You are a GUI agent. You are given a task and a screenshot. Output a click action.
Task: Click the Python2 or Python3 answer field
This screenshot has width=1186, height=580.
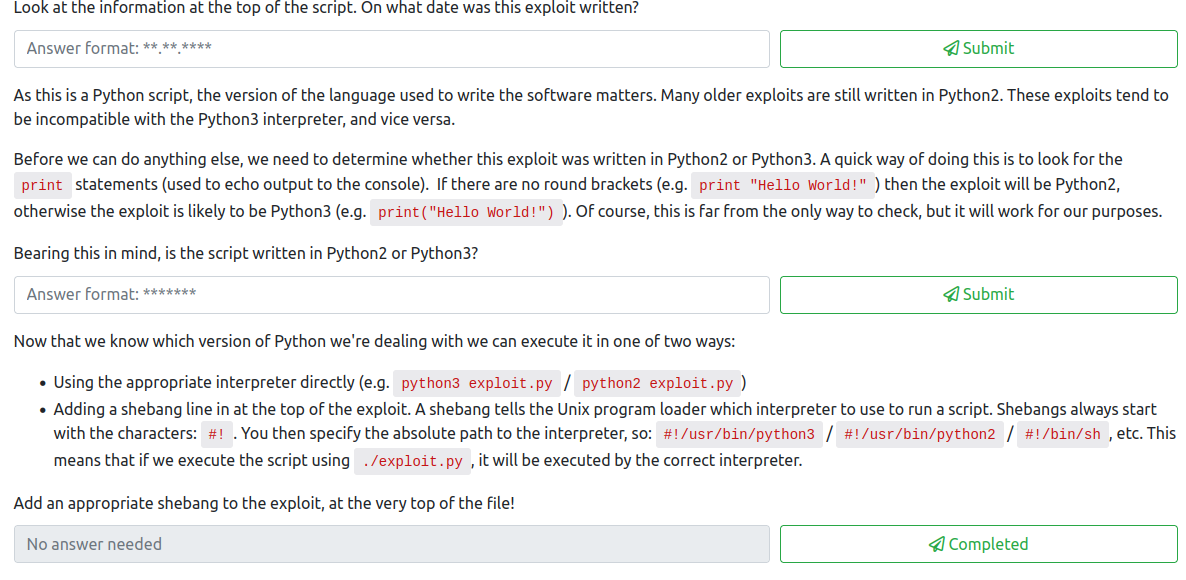click(391, 295)
